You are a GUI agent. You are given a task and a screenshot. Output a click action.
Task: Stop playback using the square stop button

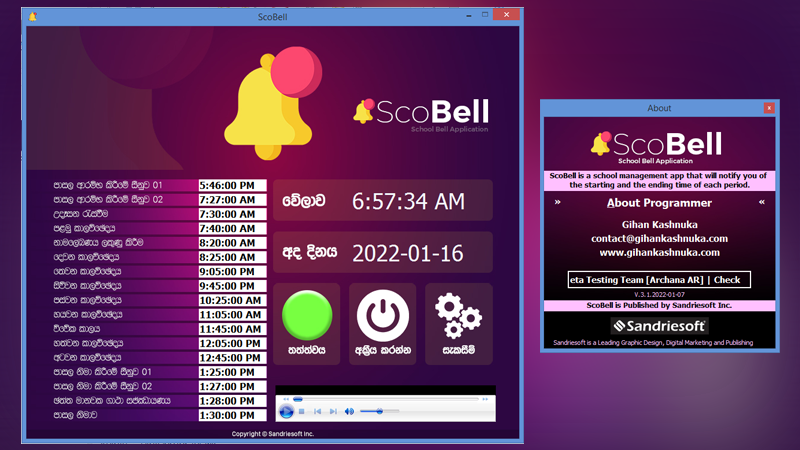[302, 411]
